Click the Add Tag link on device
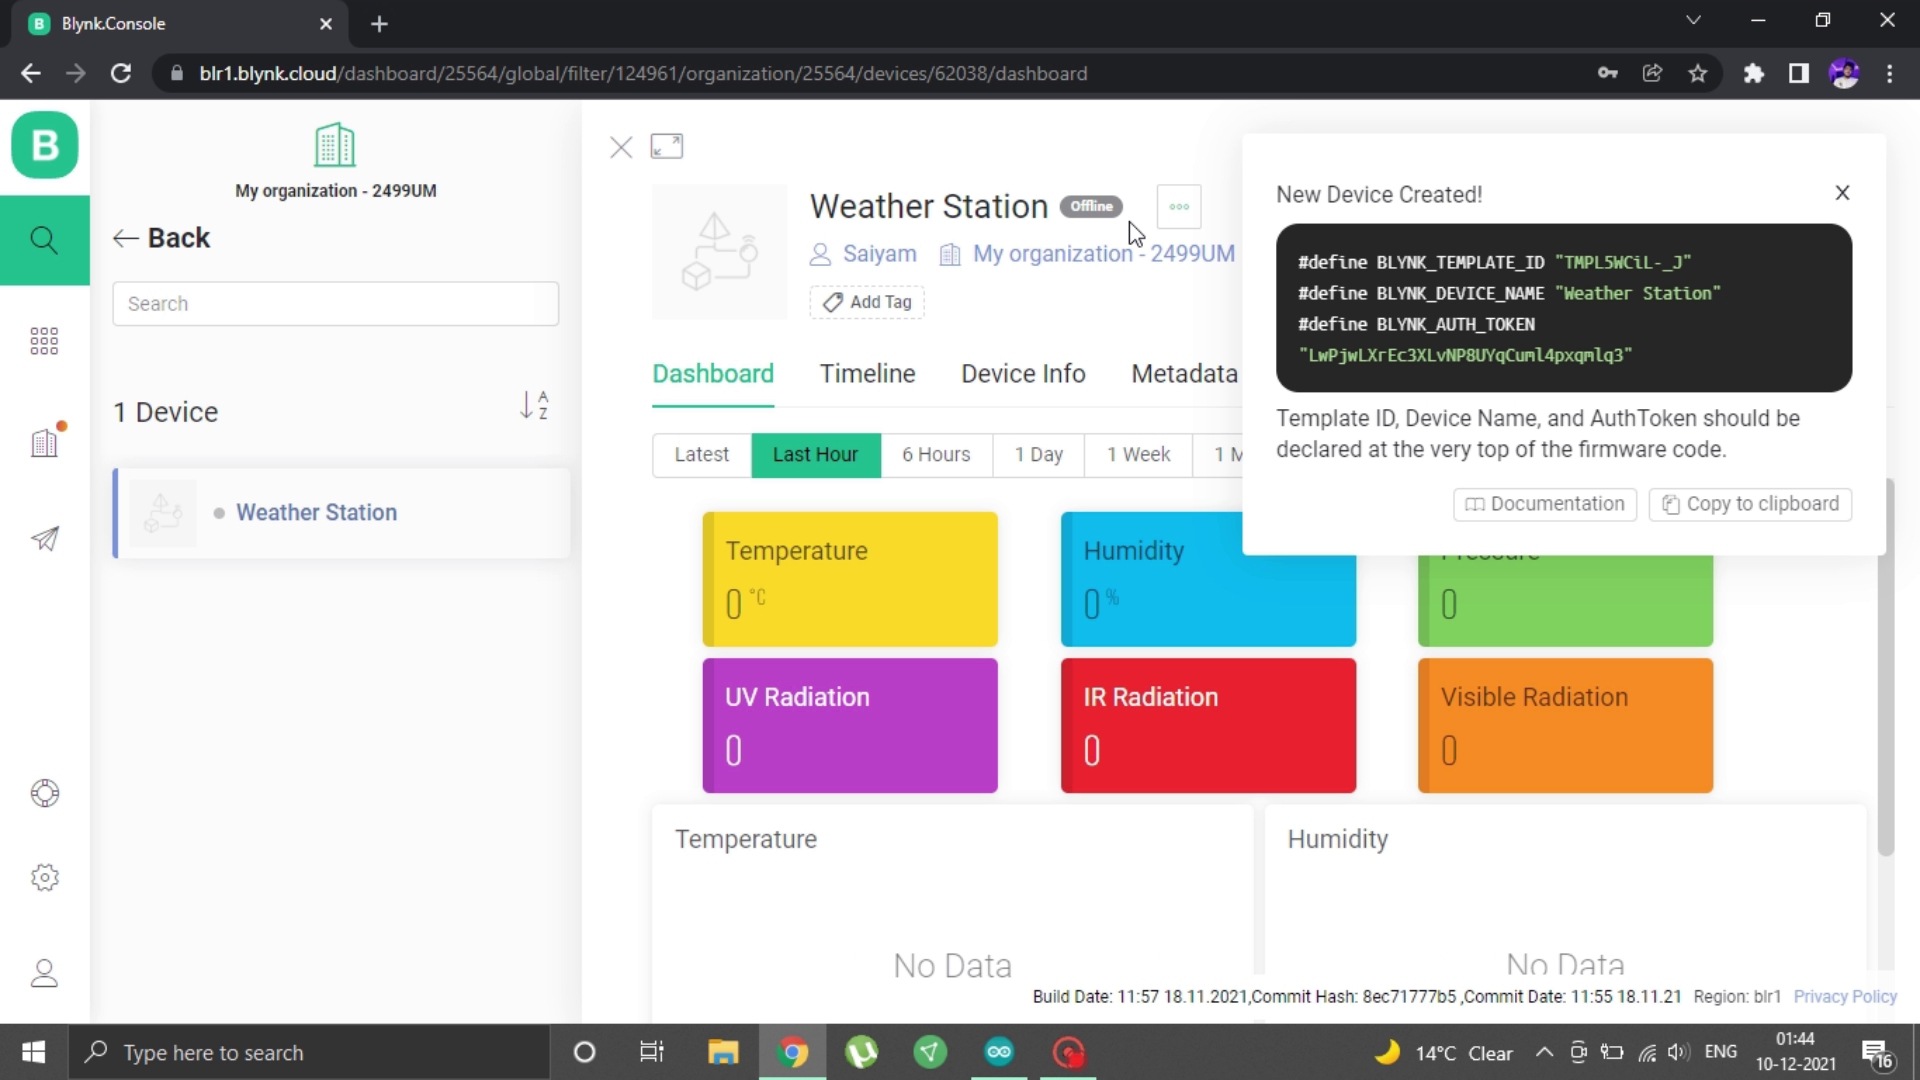The image size is (1920, 1080). point(869,301)
